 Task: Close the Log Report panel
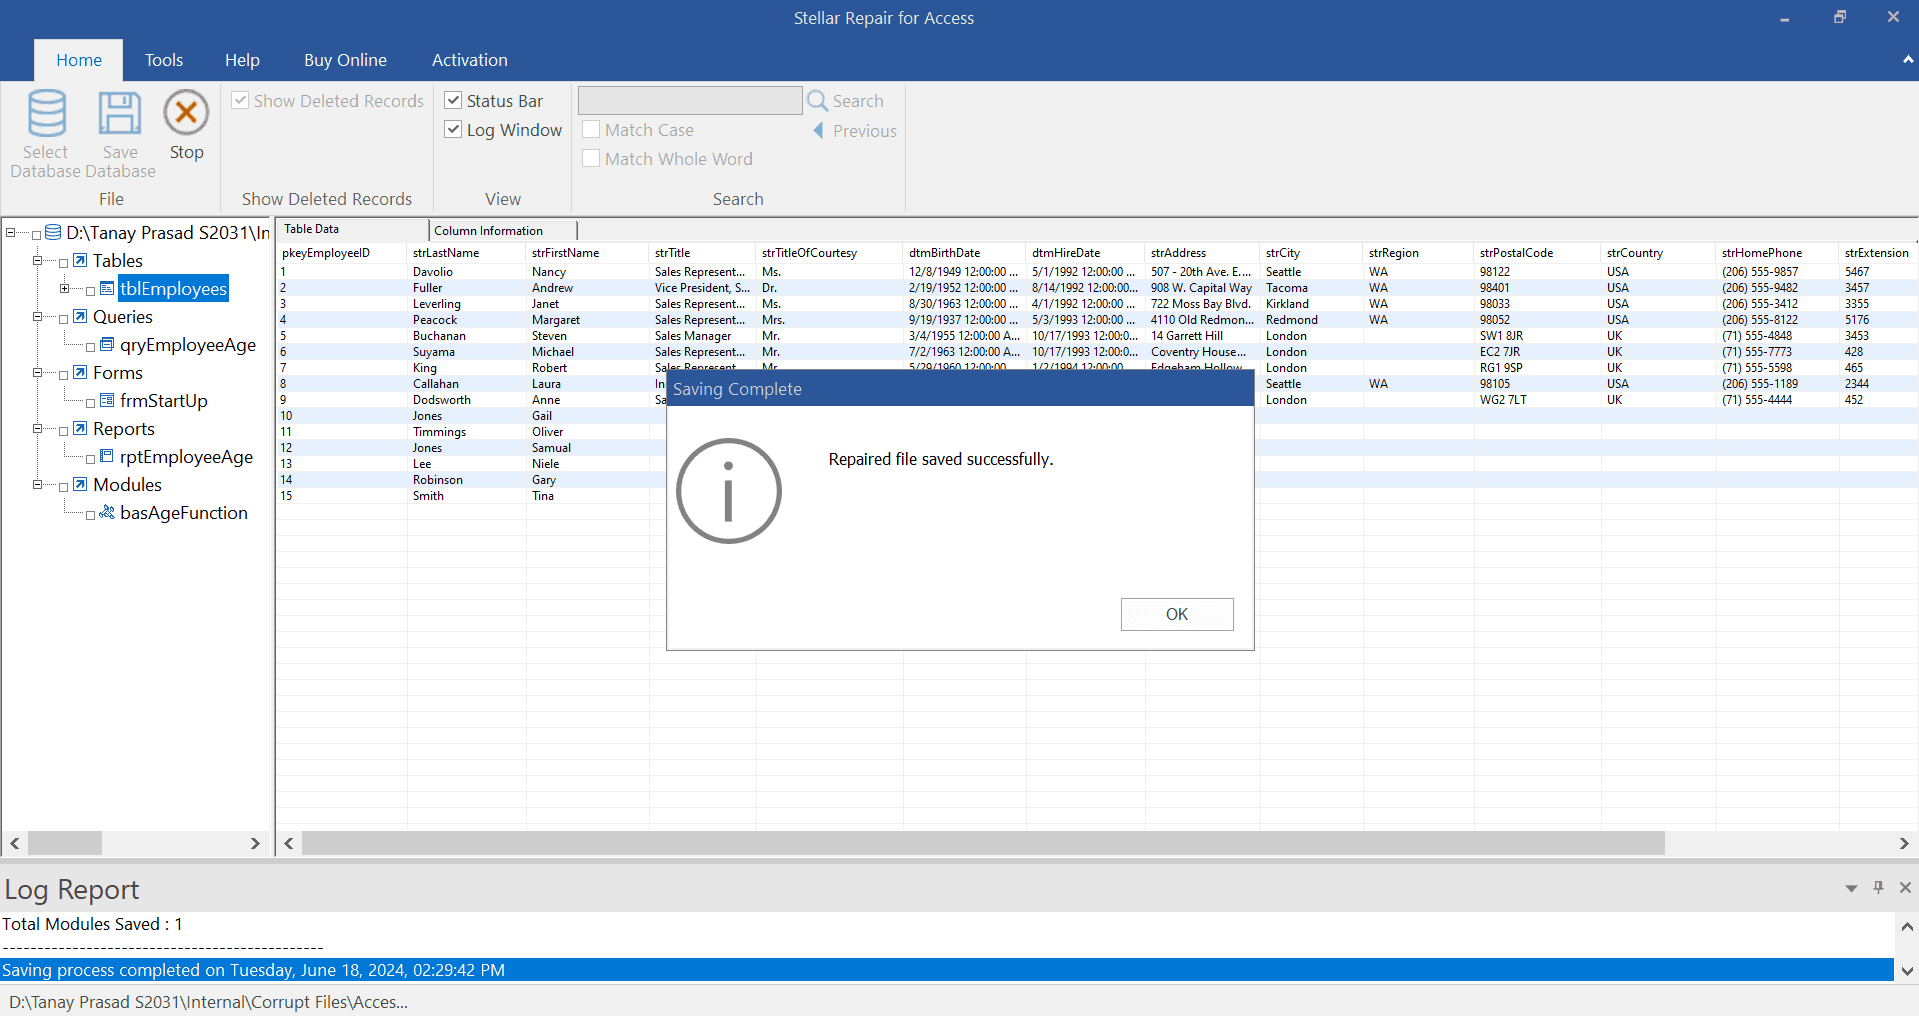point(1905,888)
